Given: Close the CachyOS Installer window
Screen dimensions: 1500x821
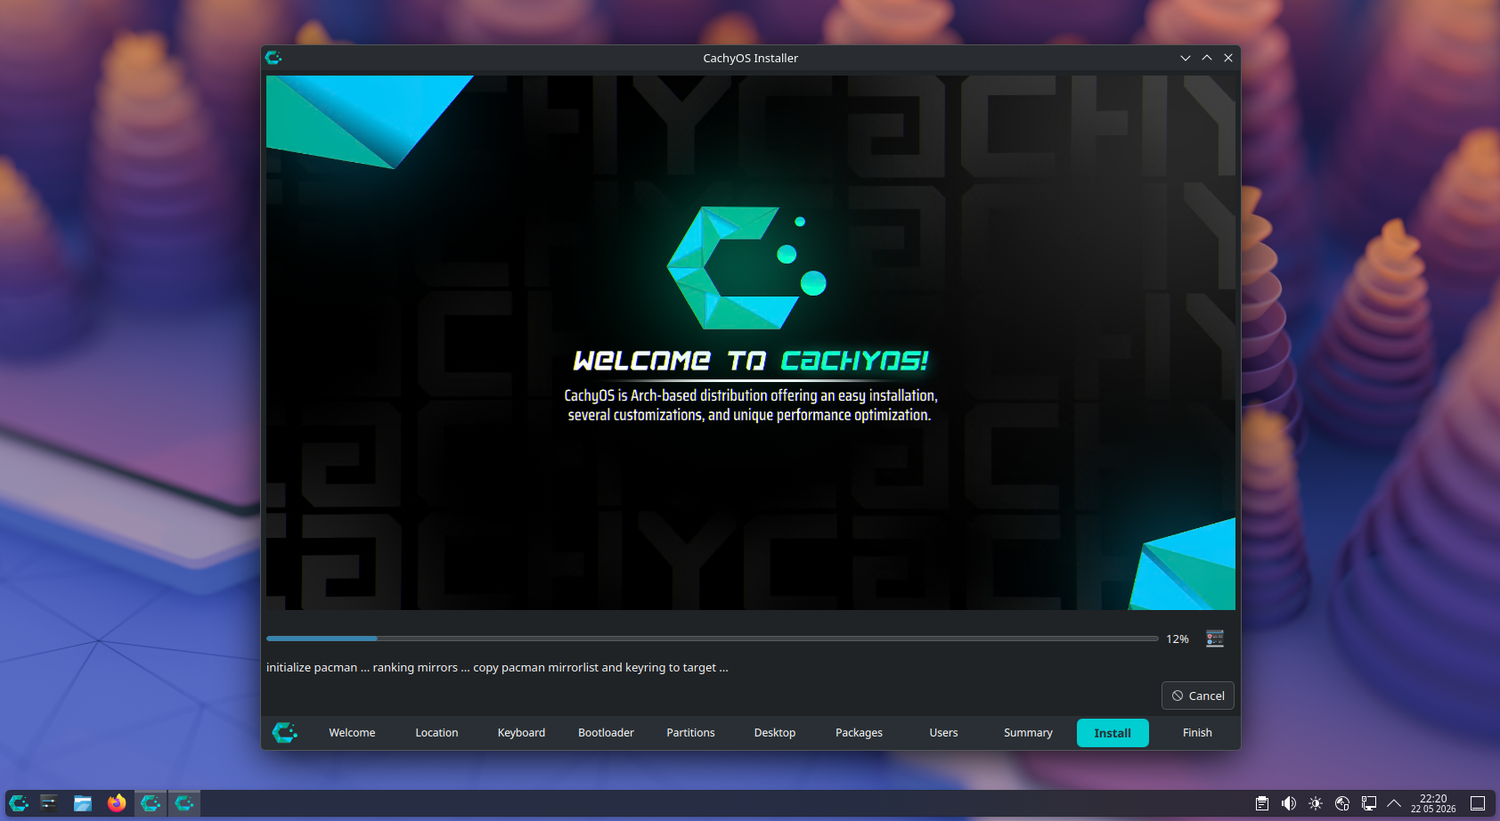Looking at the screenshot, I should coord(1228,58).
